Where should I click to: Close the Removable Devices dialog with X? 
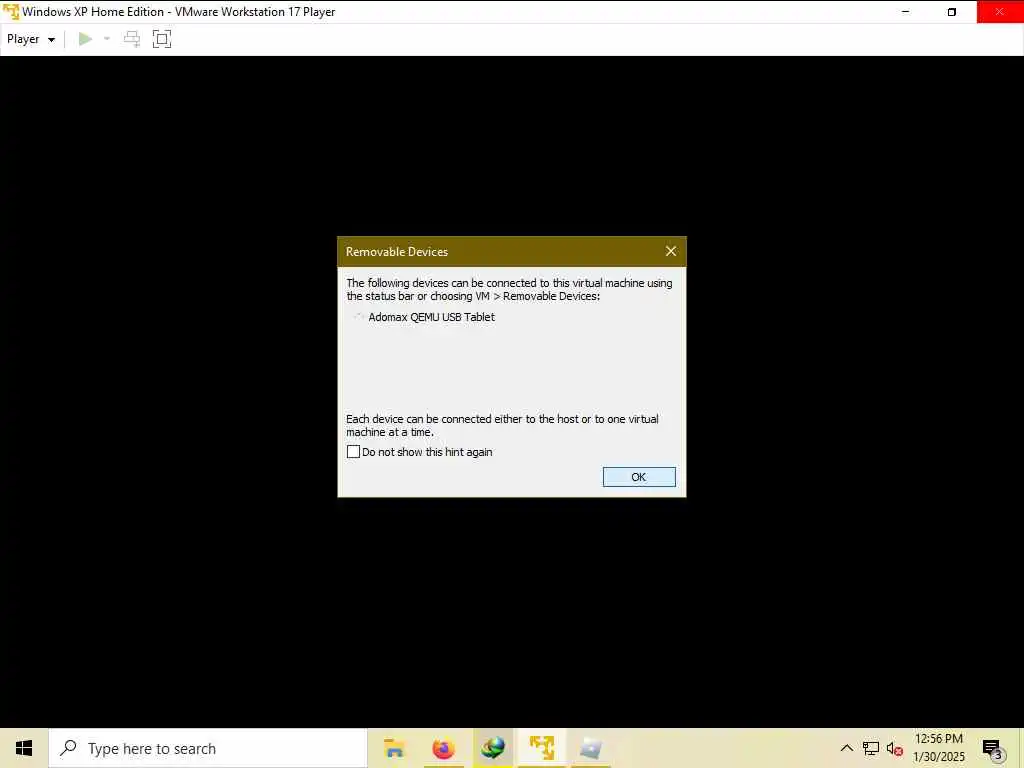tap(671, 251)
